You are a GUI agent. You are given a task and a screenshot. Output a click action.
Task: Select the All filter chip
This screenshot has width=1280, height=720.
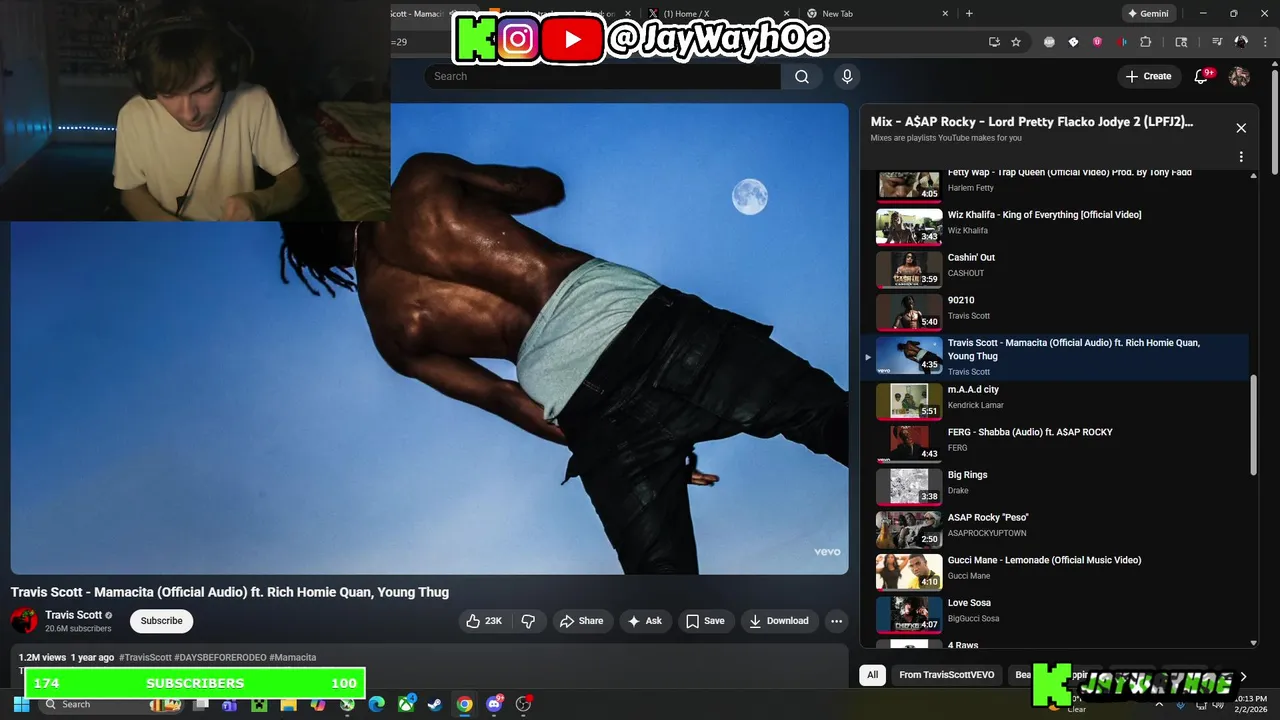(872, 675)
